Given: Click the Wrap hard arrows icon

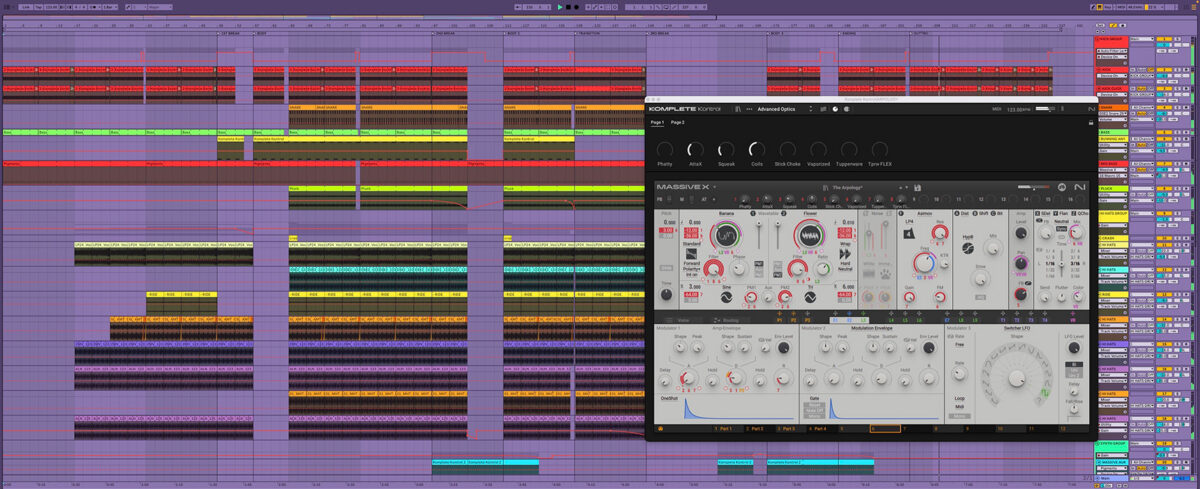Looking at the screenshot, I should coord(845,254).
